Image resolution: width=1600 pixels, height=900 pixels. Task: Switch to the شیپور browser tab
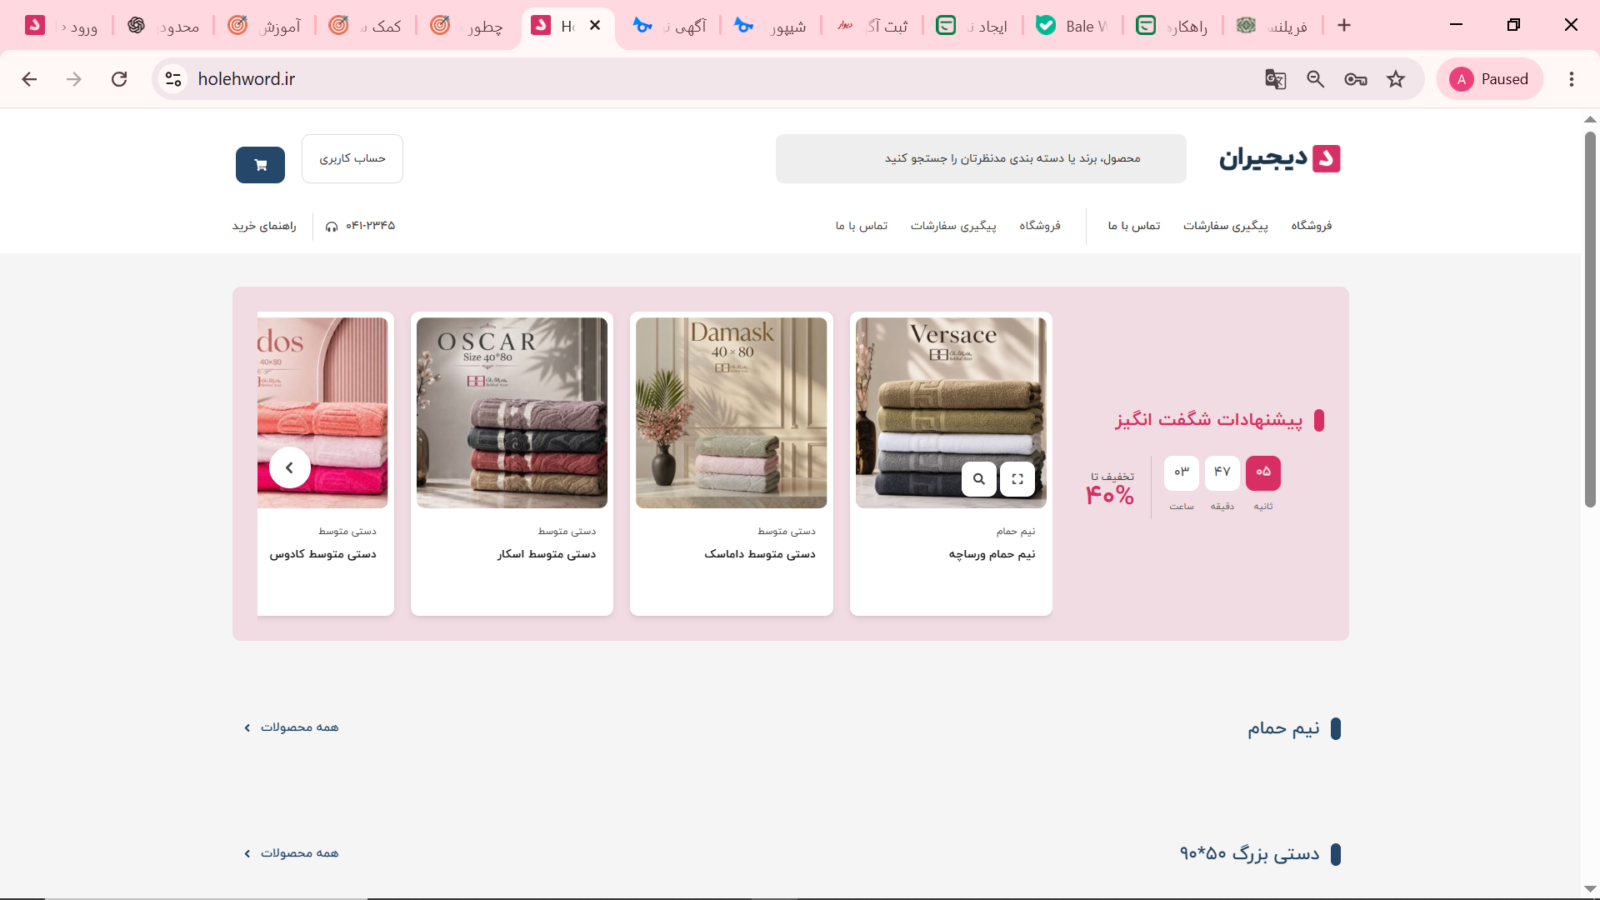tap(770, 26)
